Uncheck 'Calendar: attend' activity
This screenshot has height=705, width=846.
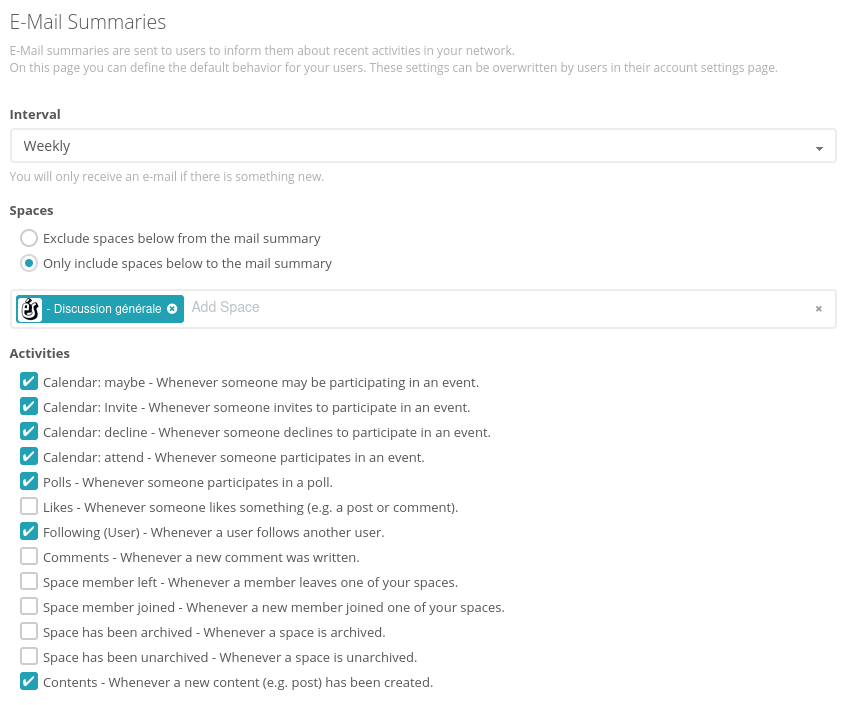click(x=29, y=456)
